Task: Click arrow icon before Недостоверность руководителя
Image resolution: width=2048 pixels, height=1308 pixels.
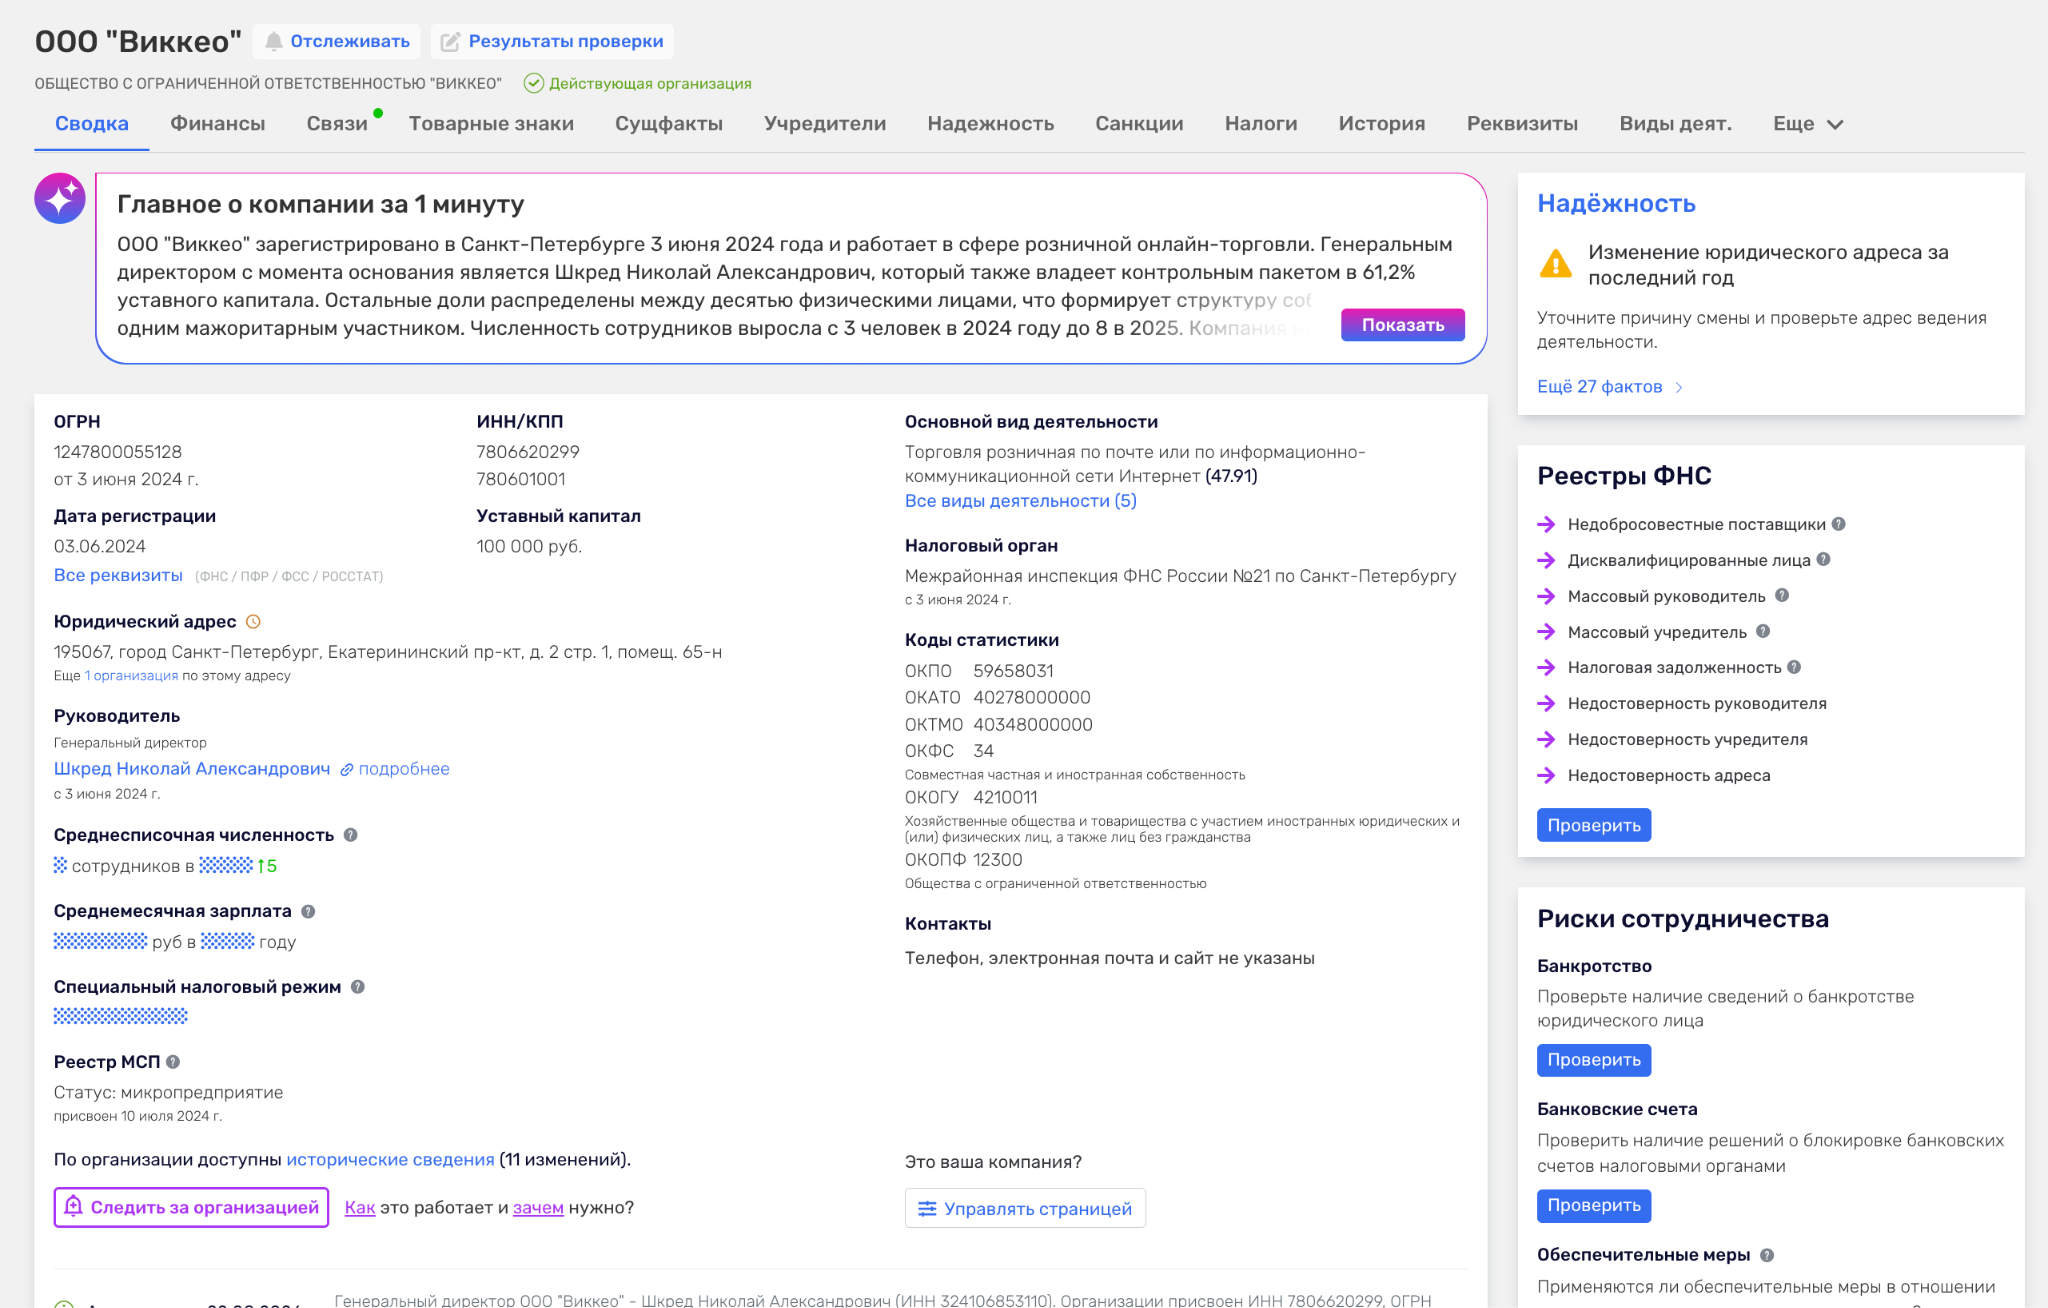Action: point(1546,703)
